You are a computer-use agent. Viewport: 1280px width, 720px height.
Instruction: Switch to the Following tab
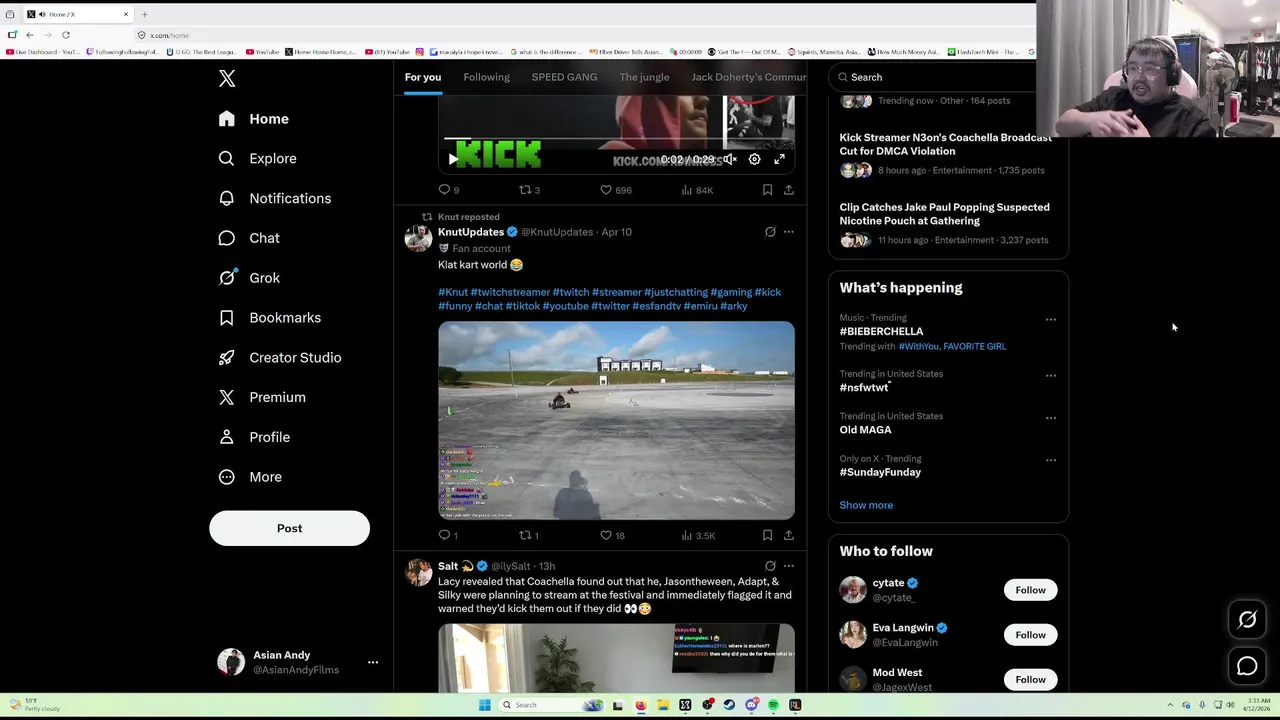(486, 77)
